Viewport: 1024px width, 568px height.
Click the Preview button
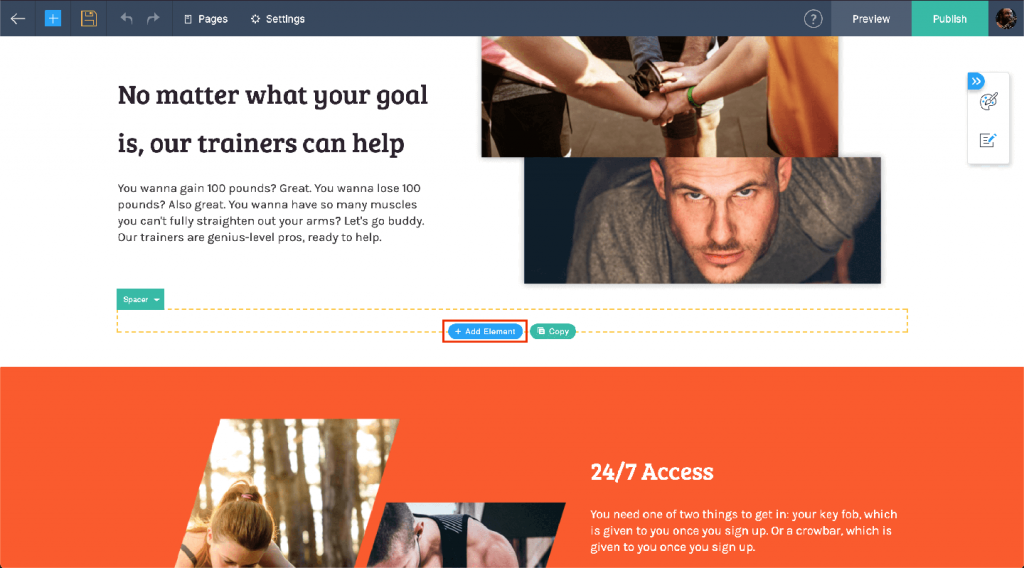click(x=871, y=18)
